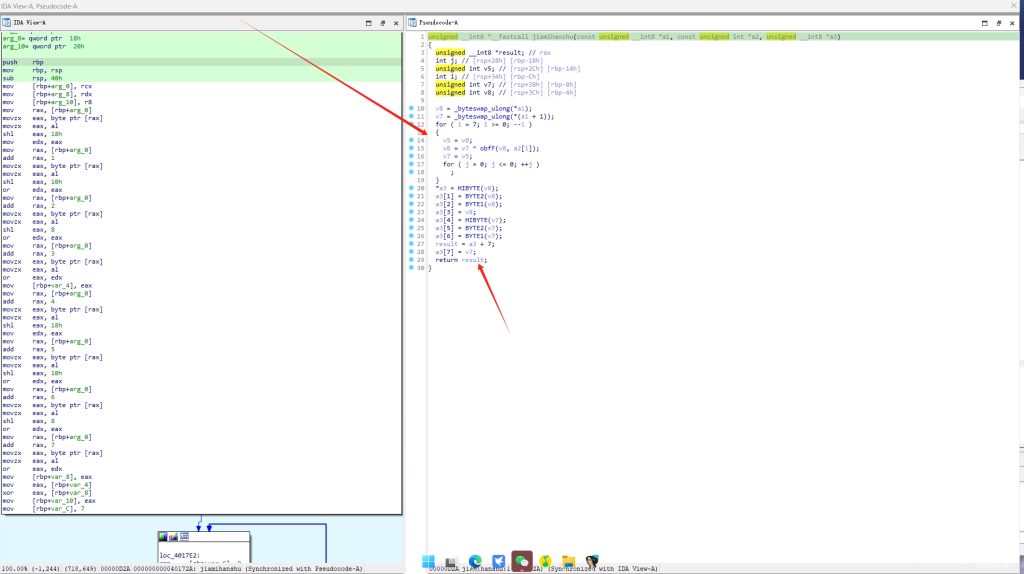
Task: Toggle breakpoint dot on pseudocode line 27
Action: [x=411, y=244]
